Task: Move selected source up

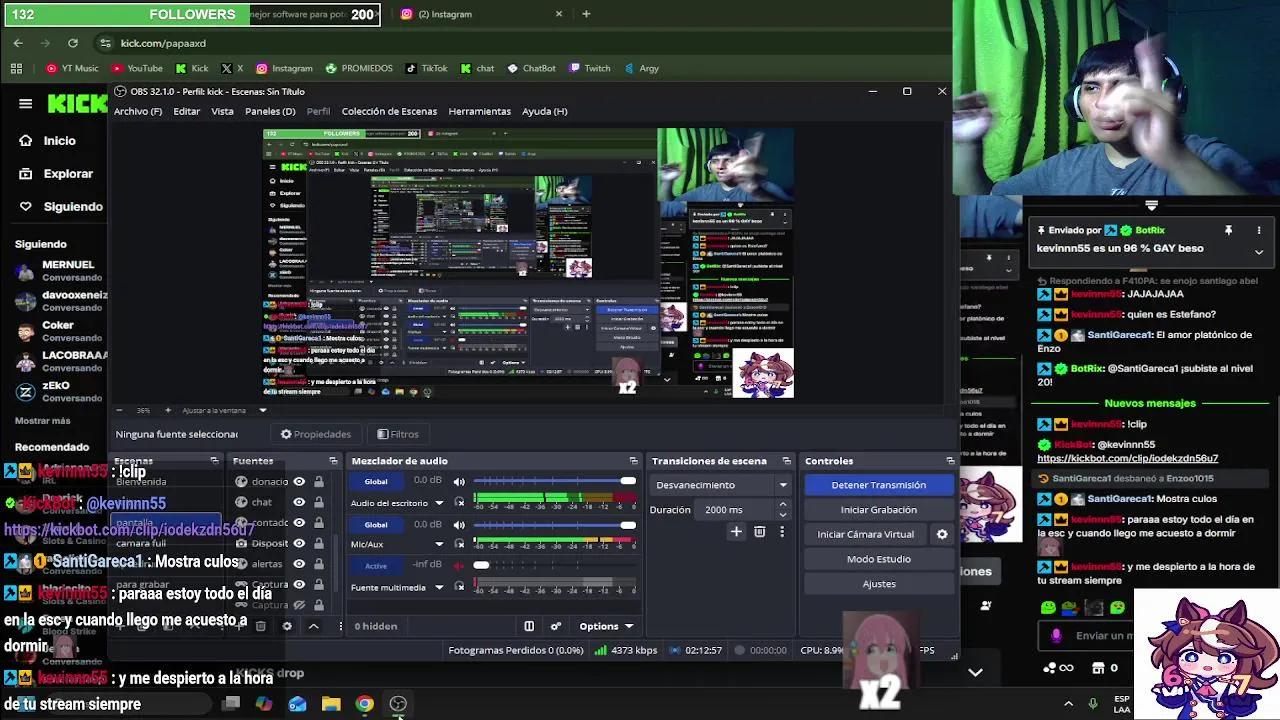Action: point(313,626)
